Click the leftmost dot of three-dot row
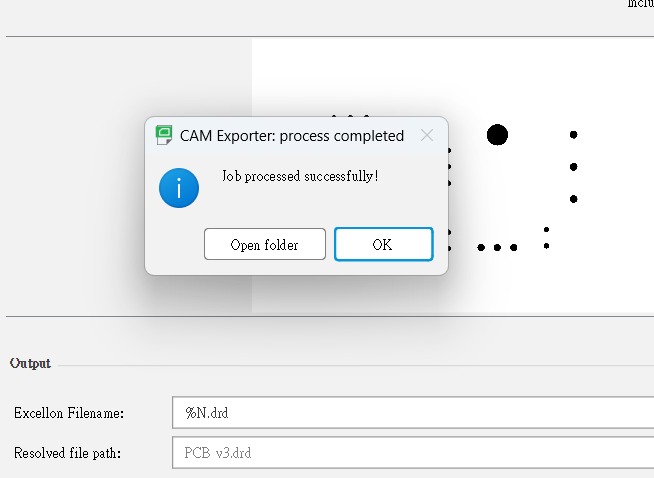 tap(481, 247)
